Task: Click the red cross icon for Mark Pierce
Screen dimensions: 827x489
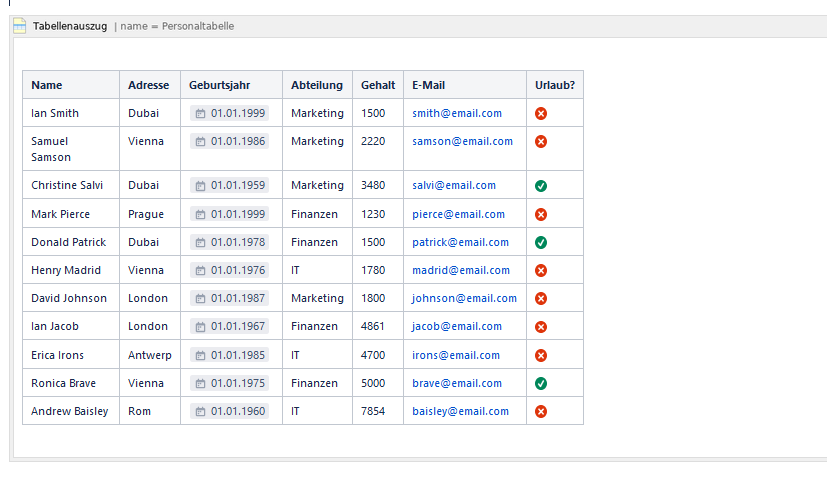Action: [541, 214]
